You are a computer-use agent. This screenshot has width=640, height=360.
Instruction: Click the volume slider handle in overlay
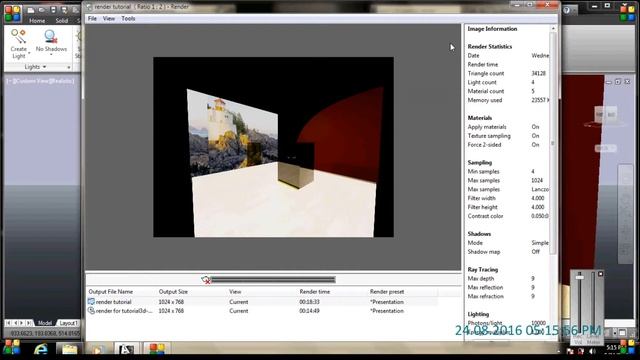[580, 277]
